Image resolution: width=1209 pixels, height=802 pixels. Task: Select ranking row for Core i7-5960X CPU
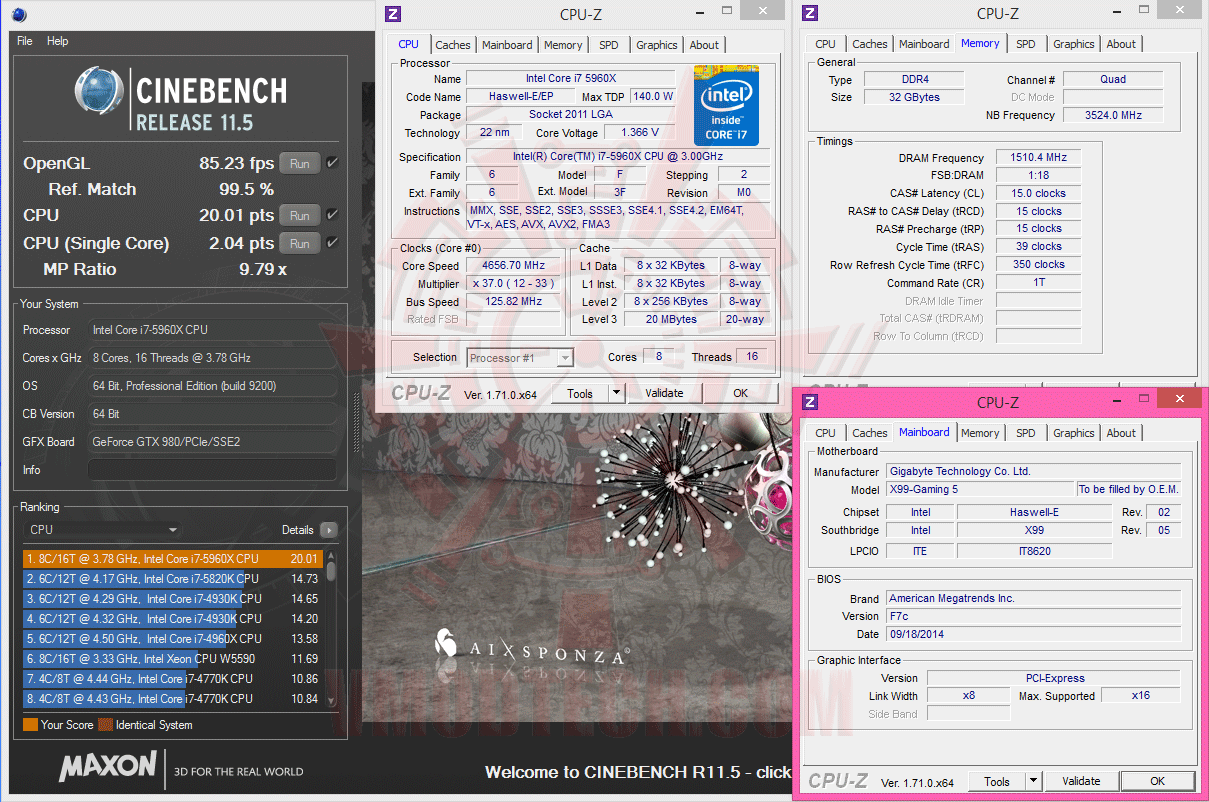[172, 559]
